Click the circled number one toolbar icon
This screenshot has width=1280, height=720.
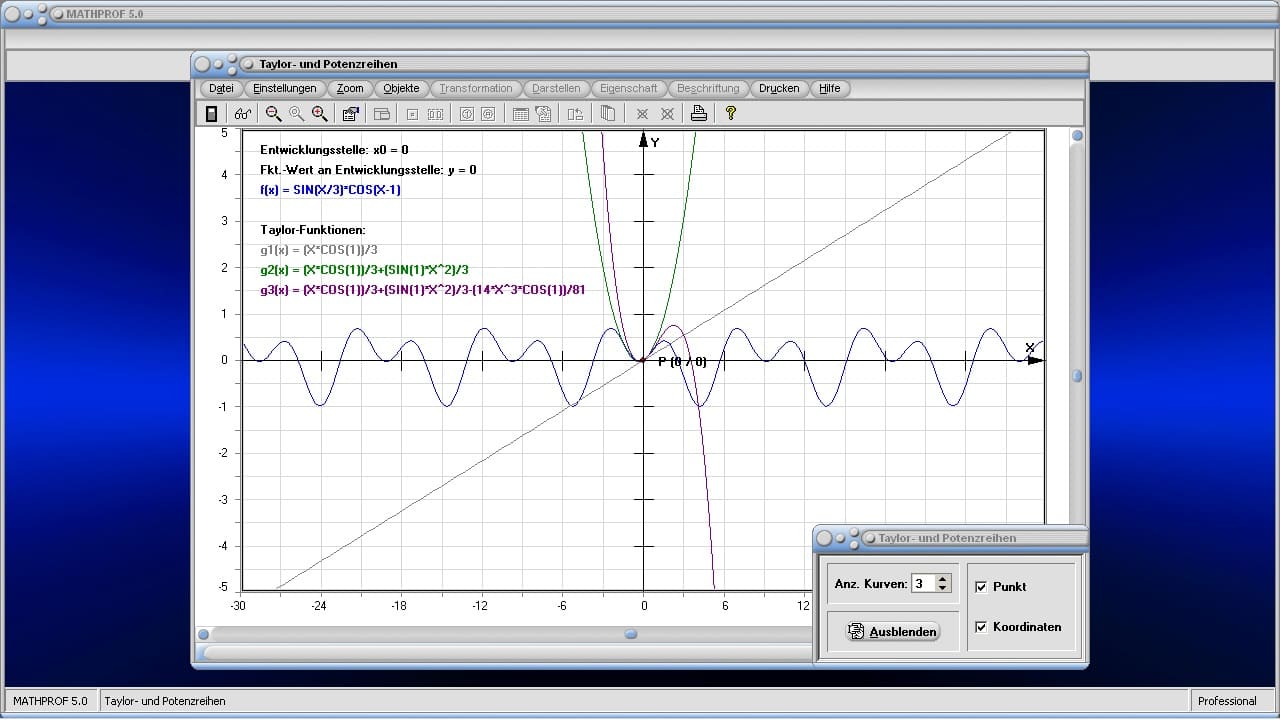coord(466,114)
